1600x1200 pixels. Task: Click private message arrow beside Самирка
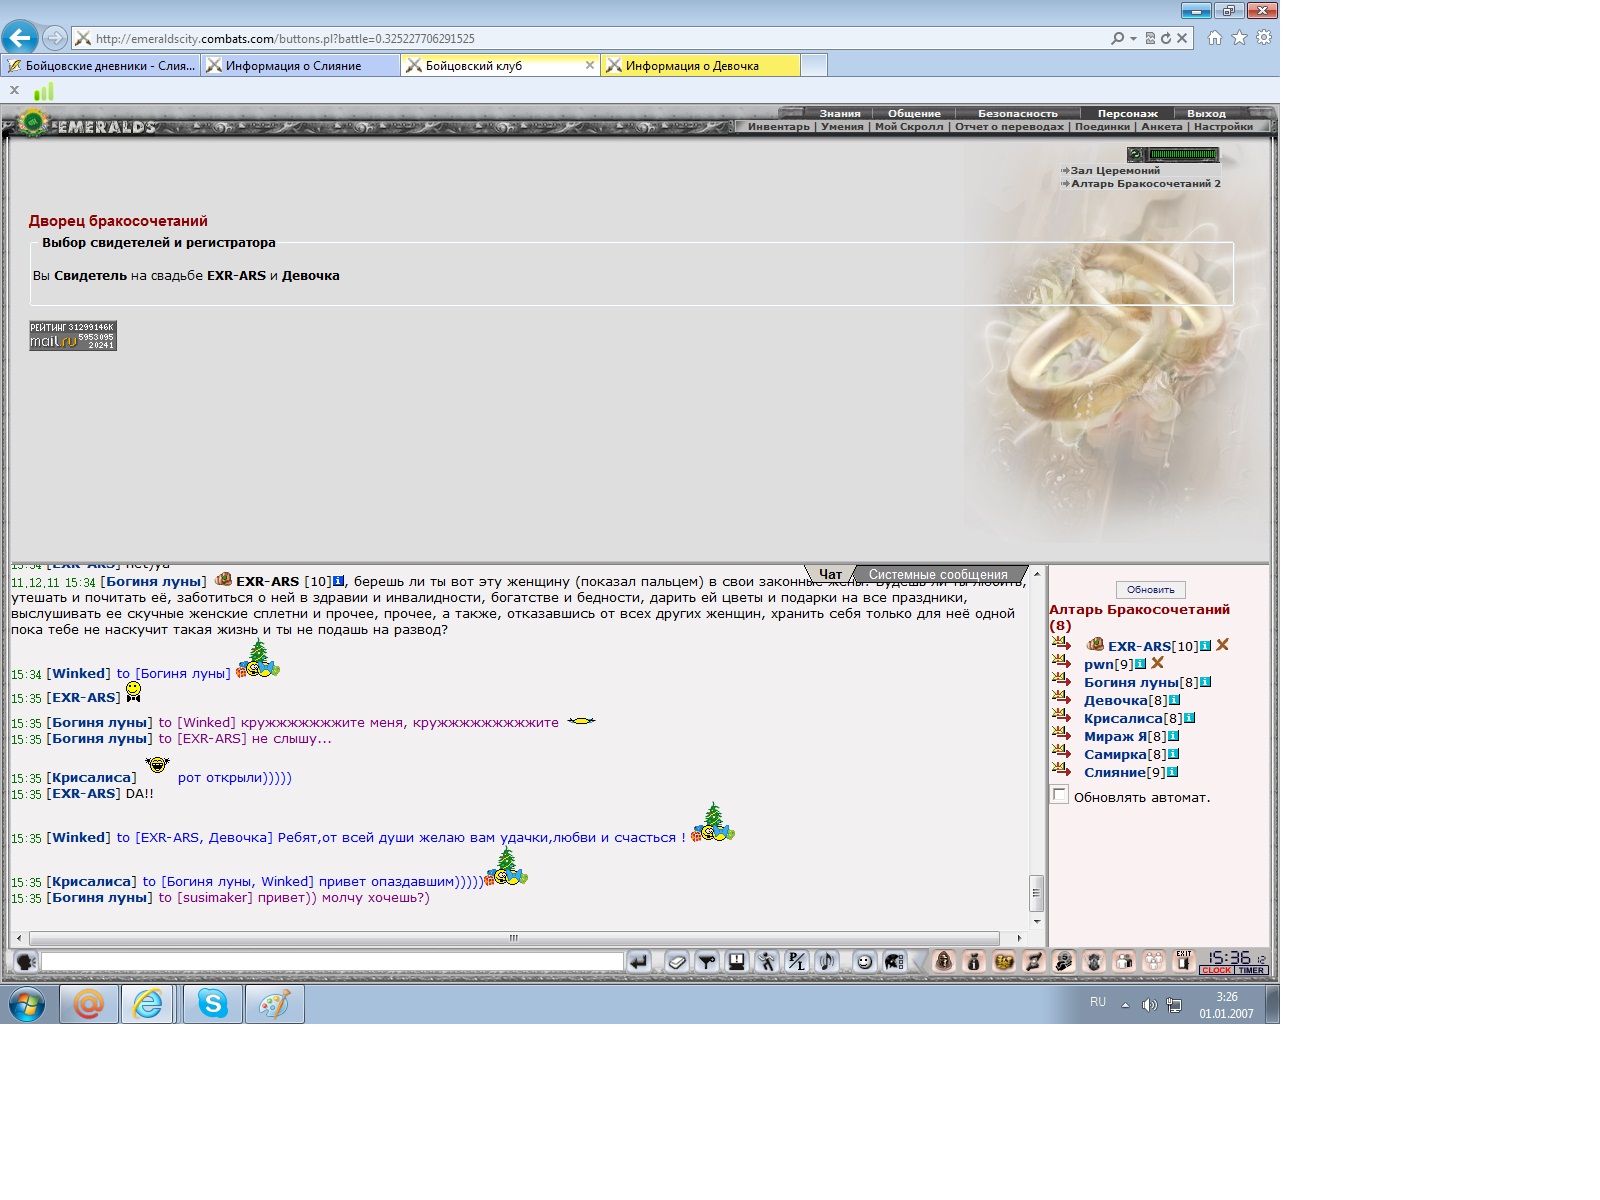coord(1061,753)
